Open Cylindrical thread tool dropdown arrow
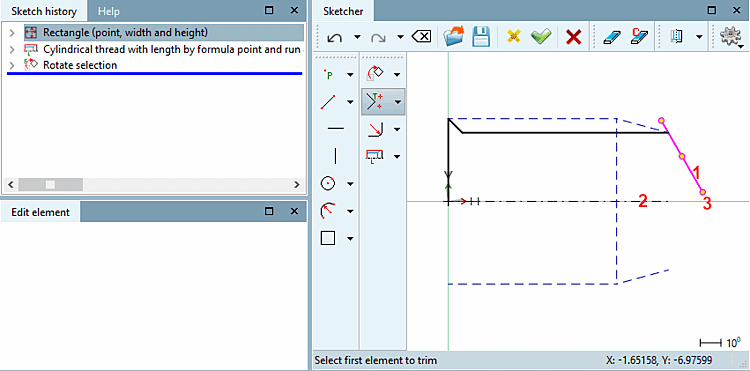Viewport: 750px width, 371px height. (397, 156)
